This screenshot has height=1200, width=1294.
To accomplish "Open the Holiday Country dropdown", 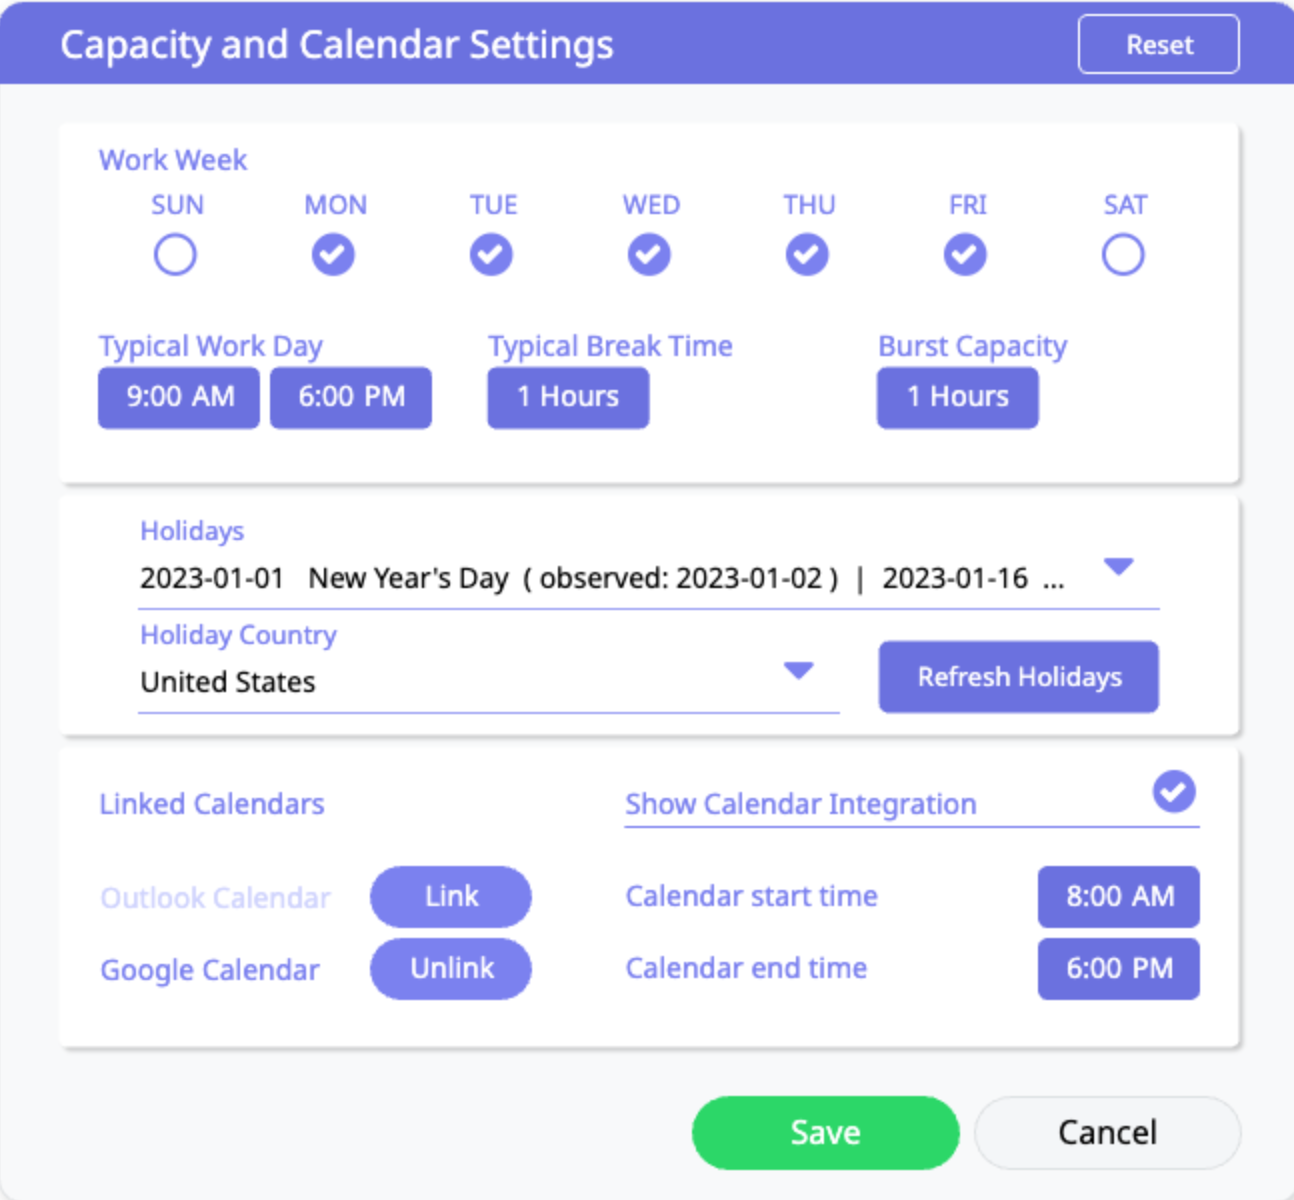I will pos(798,671).
